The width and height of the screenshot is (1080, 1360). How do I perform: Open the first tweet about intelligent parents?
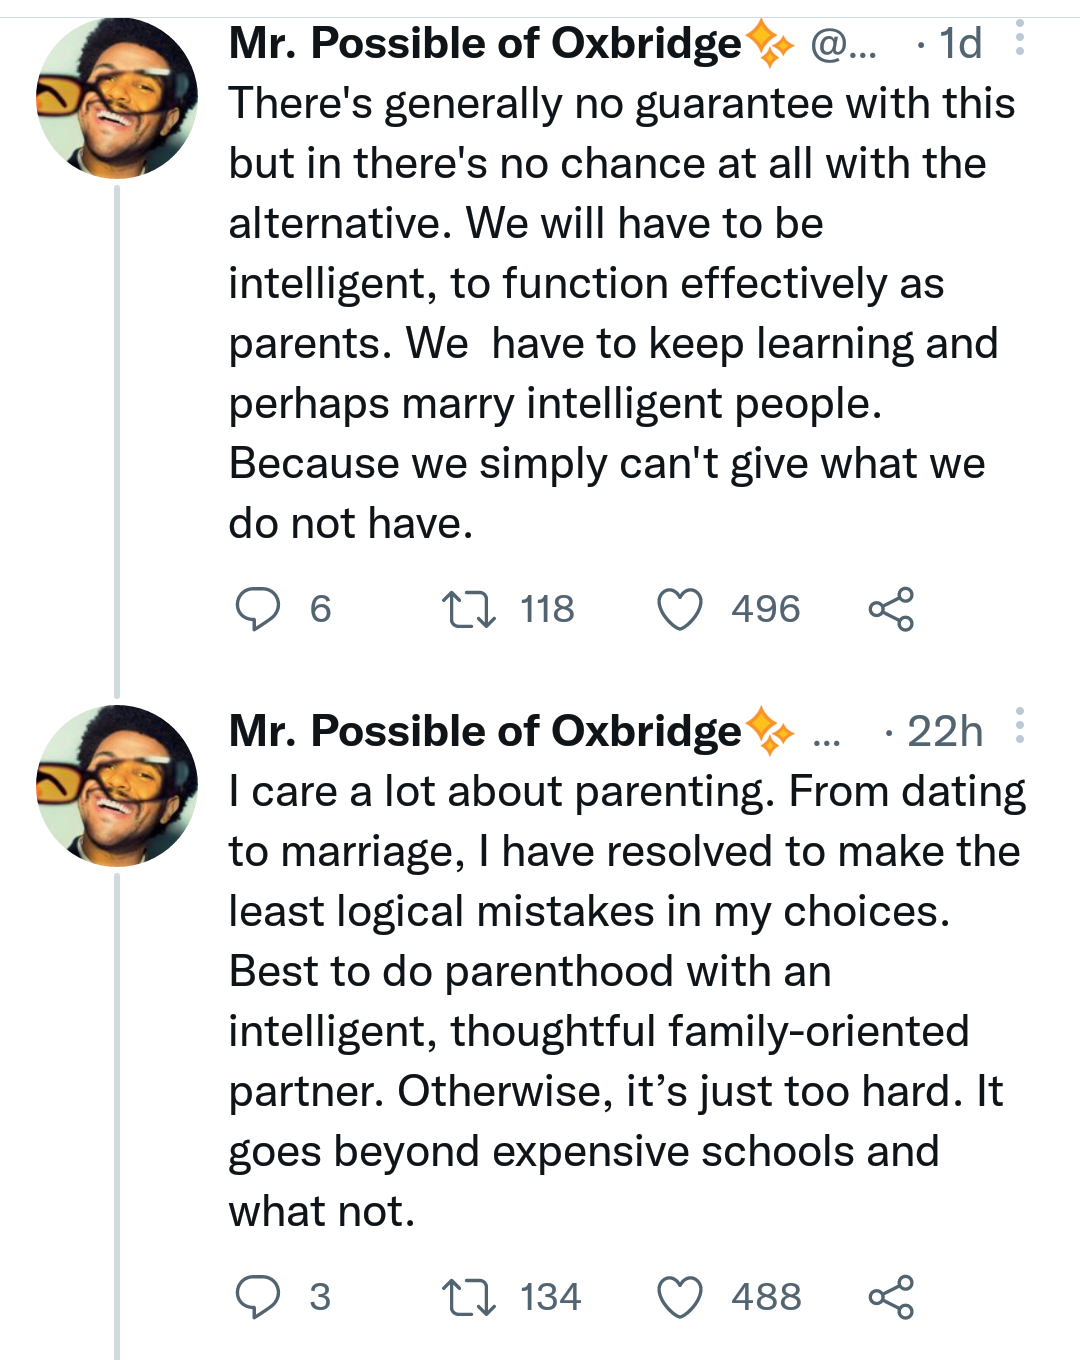point(621,313)
